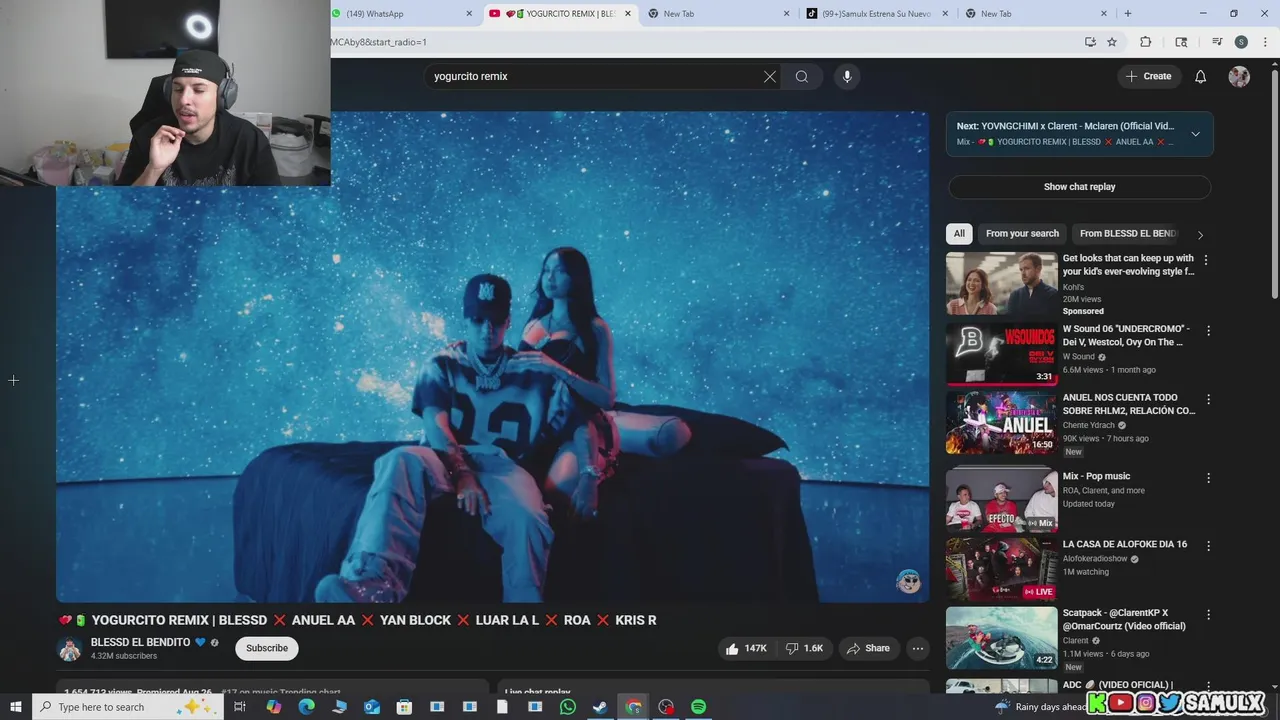
Task: Open options menu for W Sound 06 video
Action: pos(1208,330)
